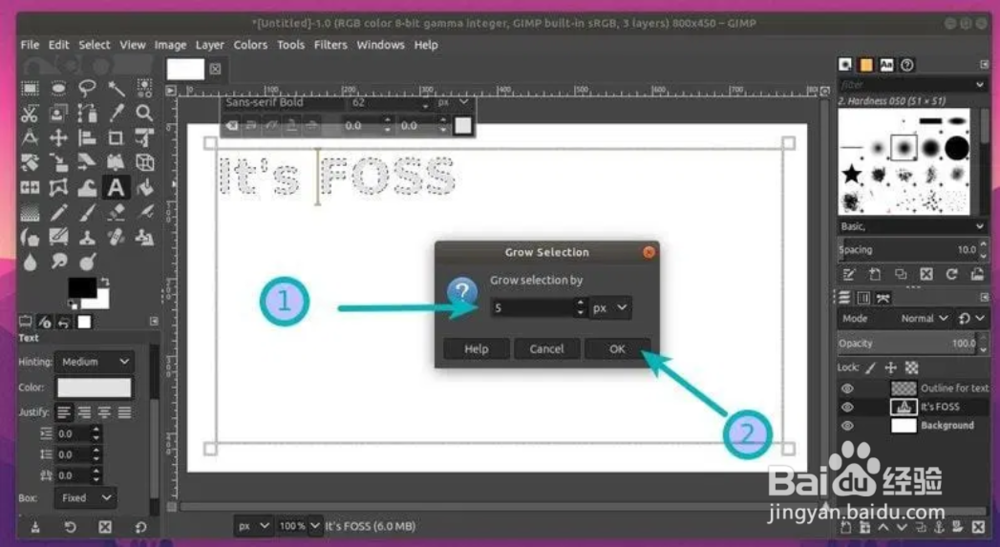Select the Text tool

[116, 187]
